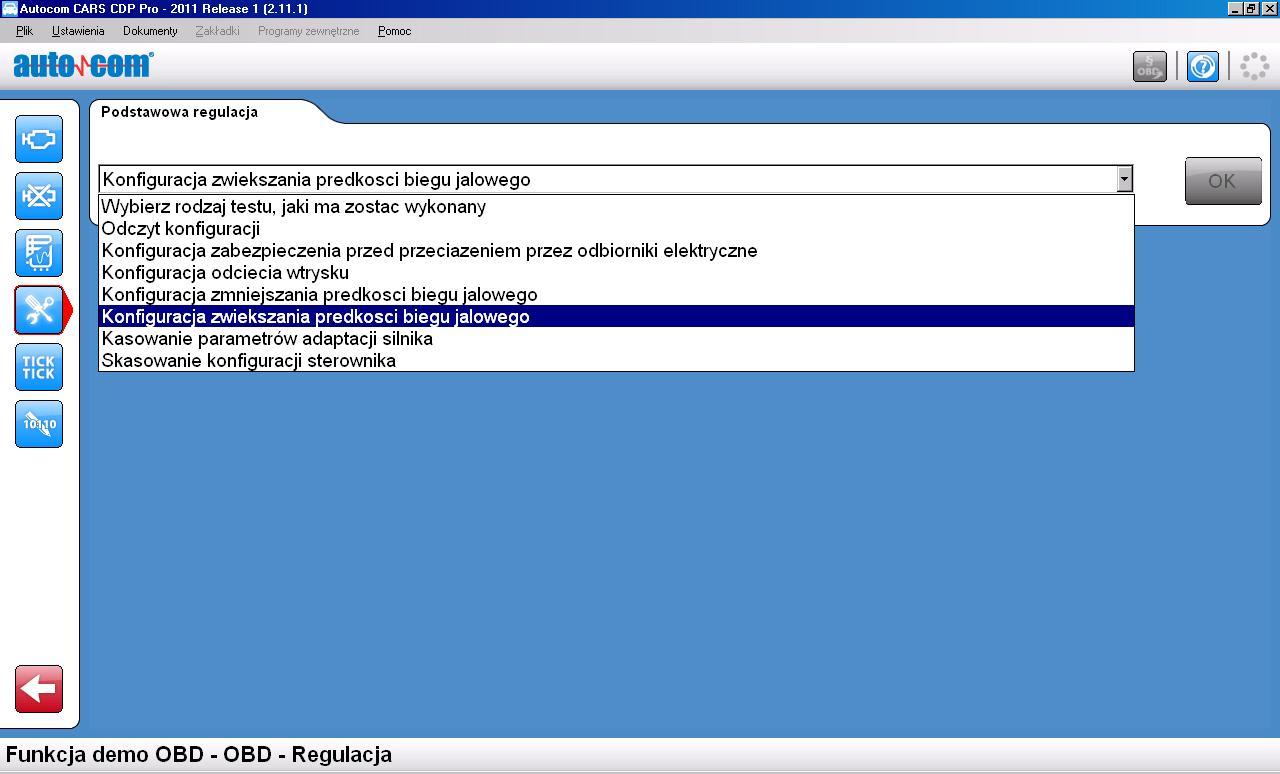Close the Autocom window
This screenshot has height=774, width=1280.
coord(1268,8)
